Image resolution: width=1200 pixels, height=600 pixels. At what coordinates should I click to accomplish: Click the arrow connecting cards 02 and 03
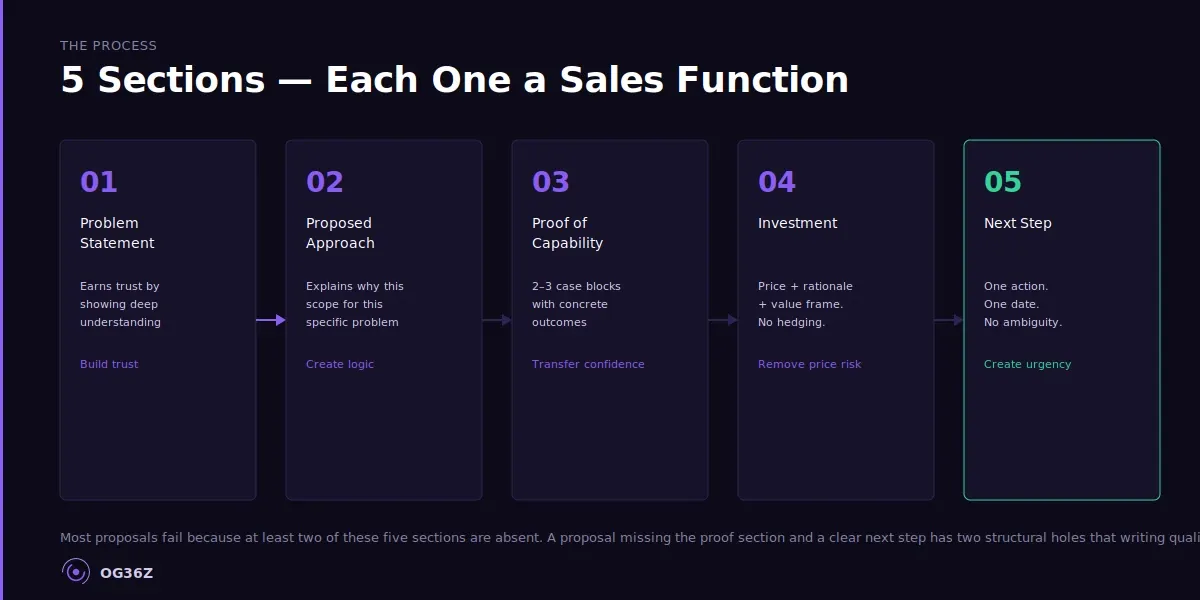(x=497, y=320)
